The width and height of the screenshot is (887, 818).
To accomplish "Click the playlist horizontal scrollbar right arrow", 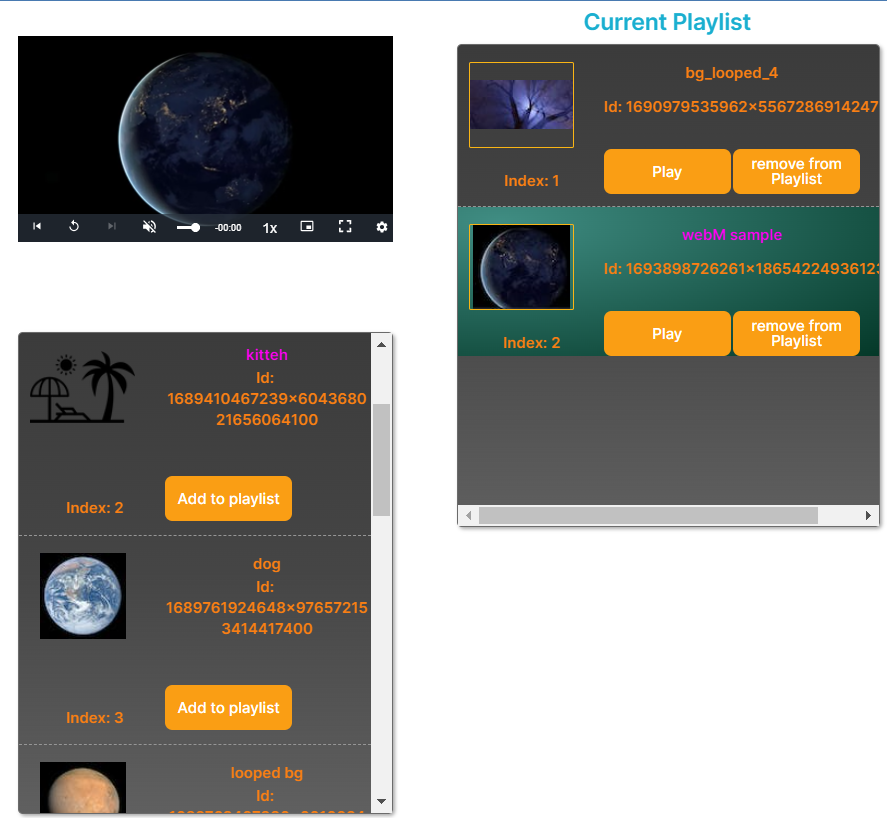I will (868, 515).
